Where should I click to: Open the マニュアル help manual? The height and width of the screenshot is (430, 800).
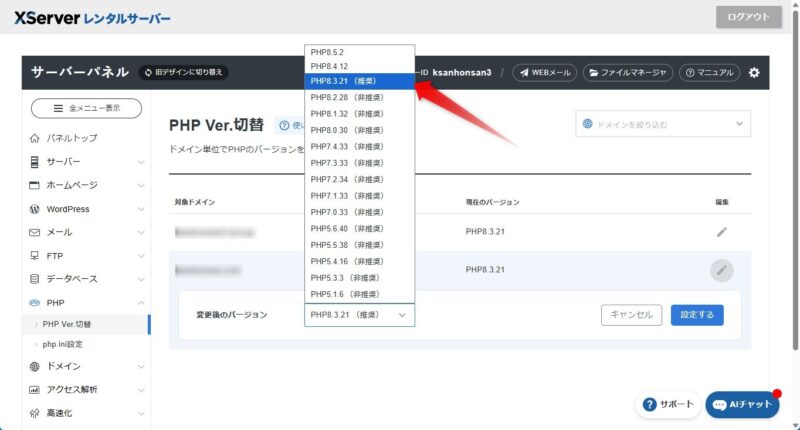pos(710,72)
